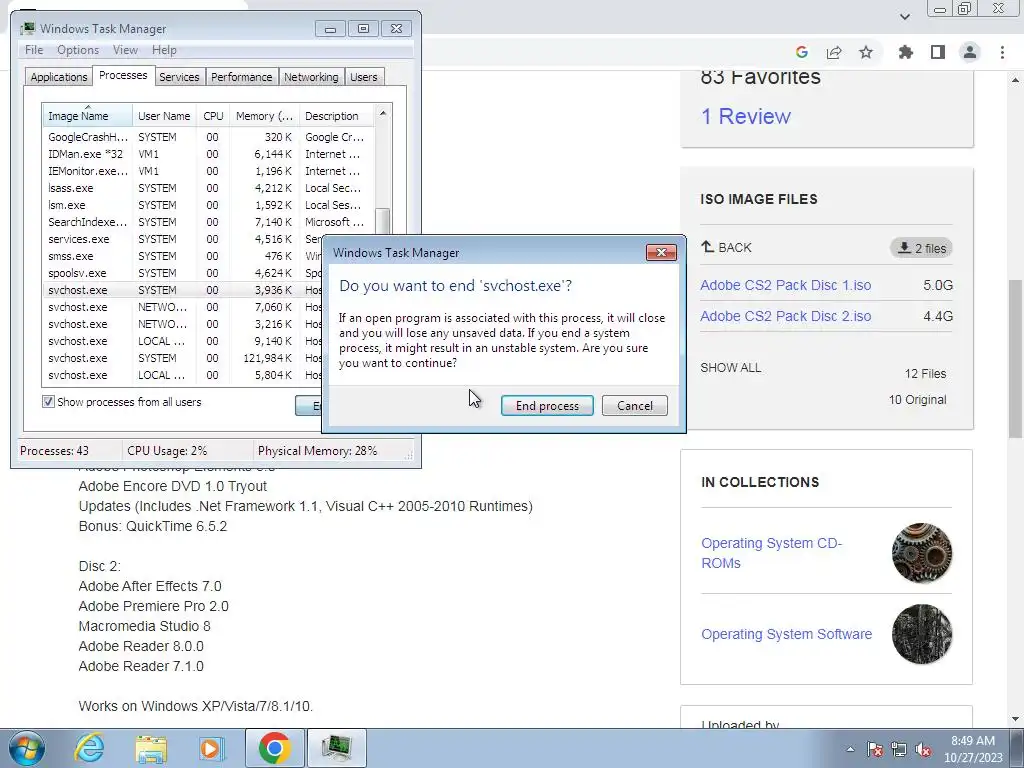
Task: Click End process in the confirmation dialog
Action: pyautogui.click(x=547, y=406)
